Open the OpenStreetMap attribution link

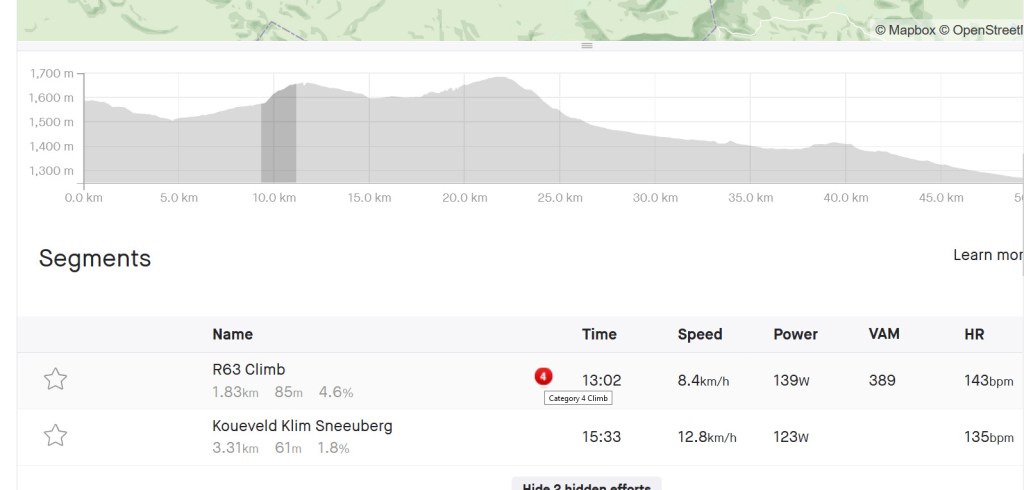tap(987, 30)
